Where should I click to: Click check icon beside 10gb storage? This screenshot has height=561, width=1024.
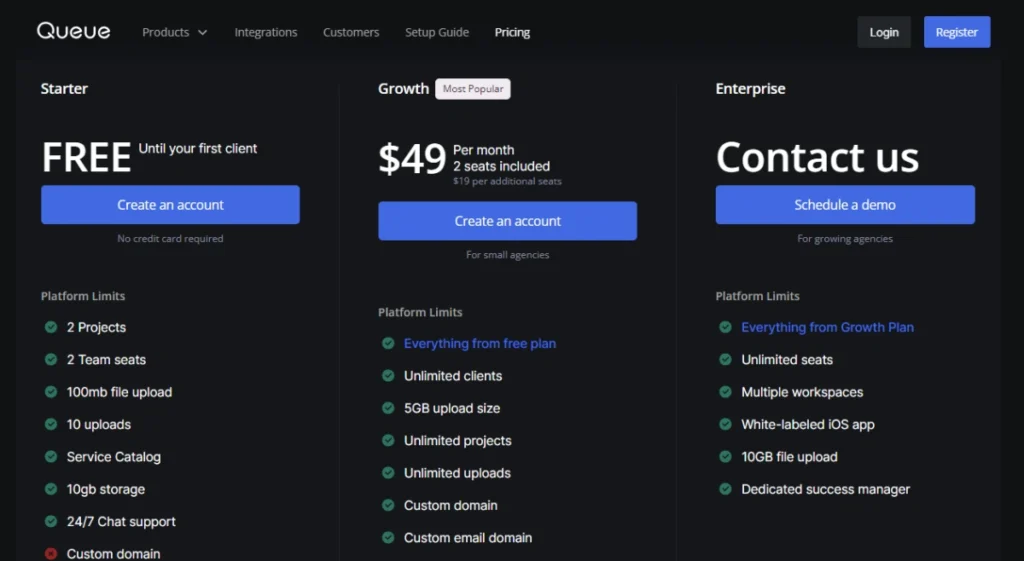pos(51,489)
